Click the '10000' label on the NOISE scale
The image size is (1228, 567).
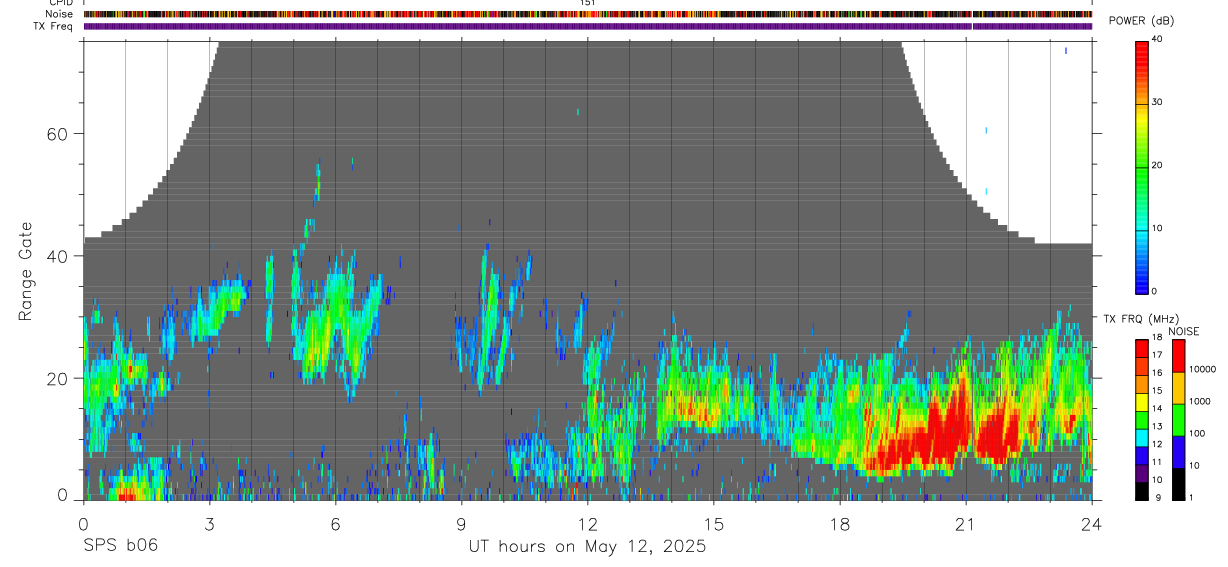click(x=1201, y=369)
